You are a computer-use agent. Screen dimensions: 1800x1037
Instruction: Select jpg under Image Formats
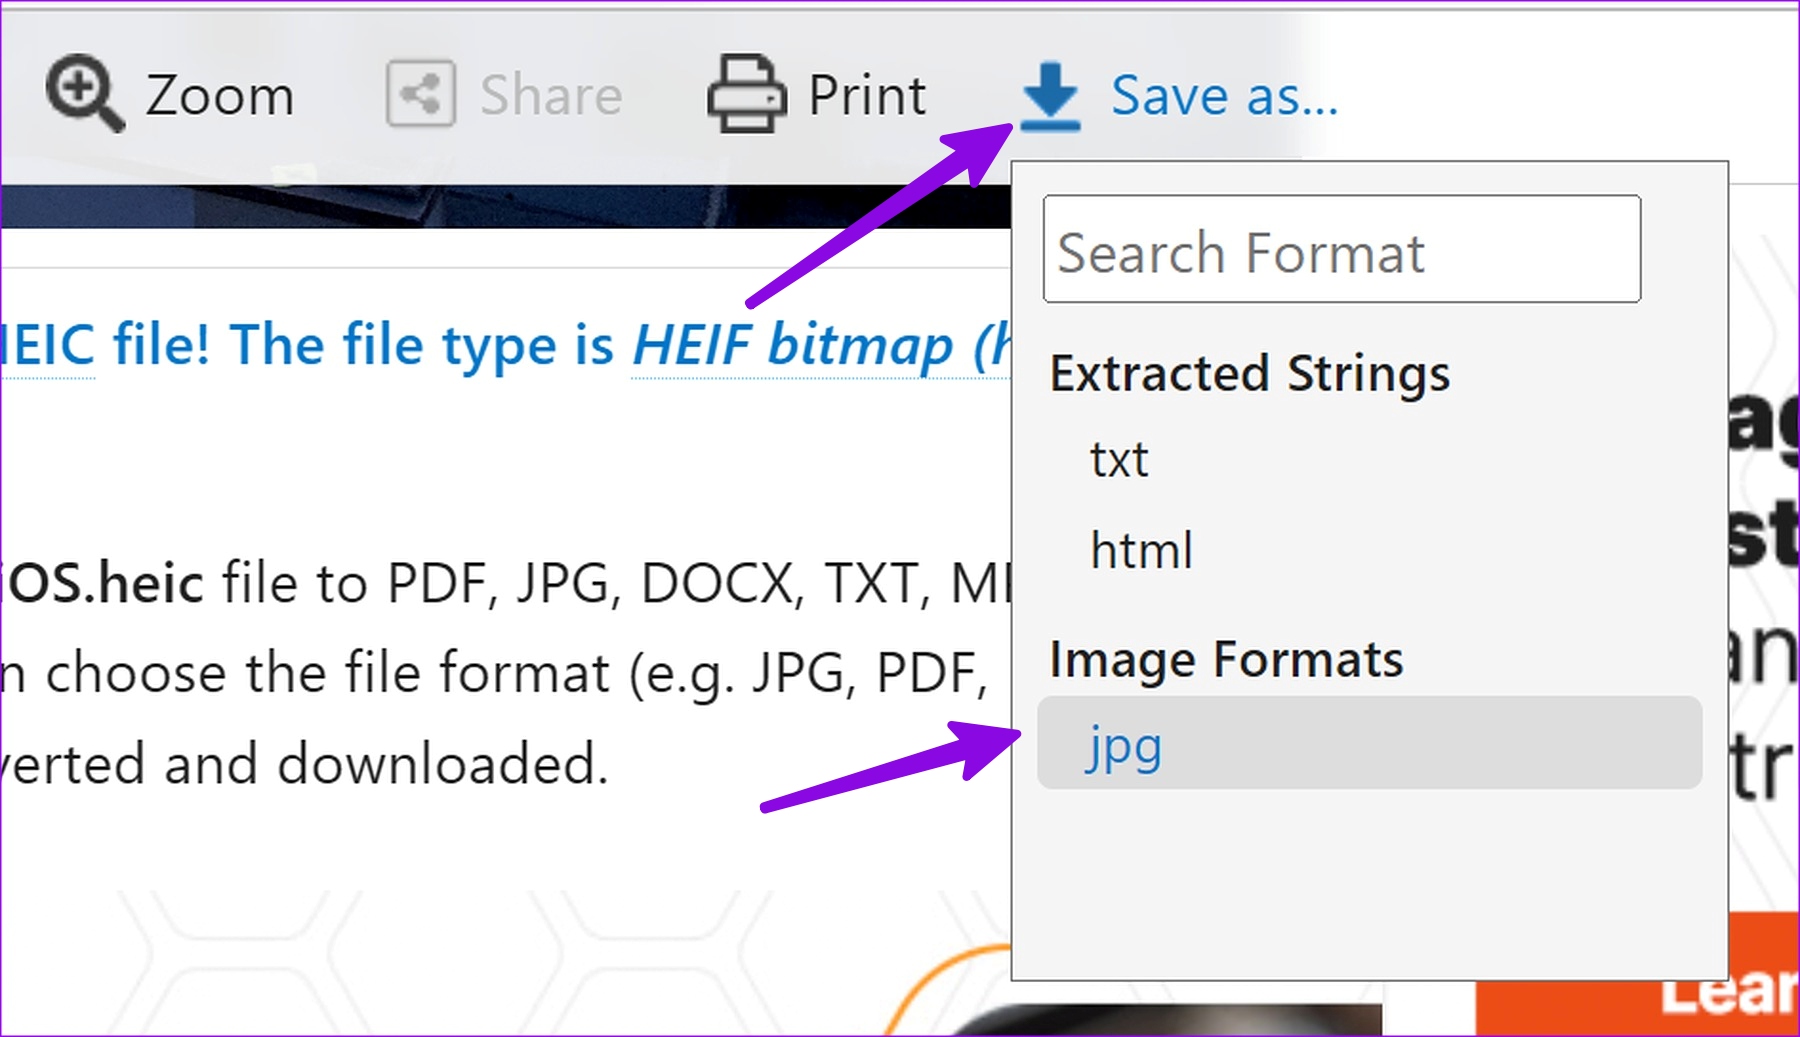click(x=1370, y=743)
